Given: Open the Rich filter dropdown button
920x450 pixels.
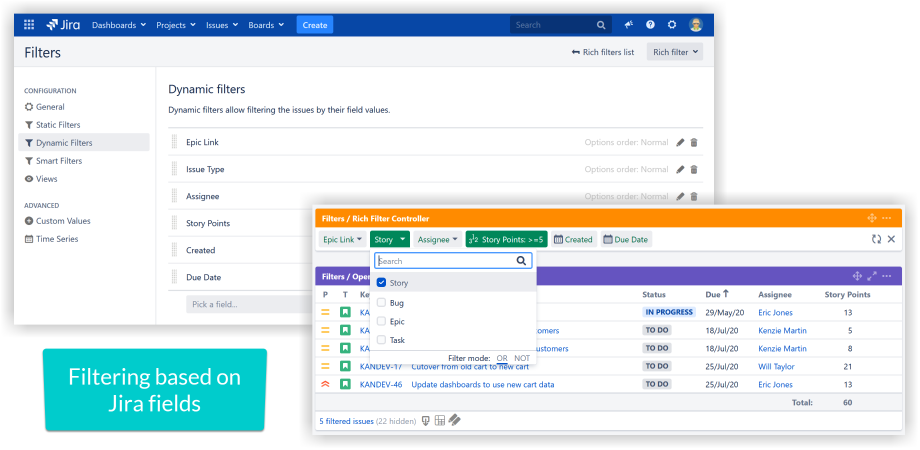Looking at the screenshot, I should tap(676, 52).
